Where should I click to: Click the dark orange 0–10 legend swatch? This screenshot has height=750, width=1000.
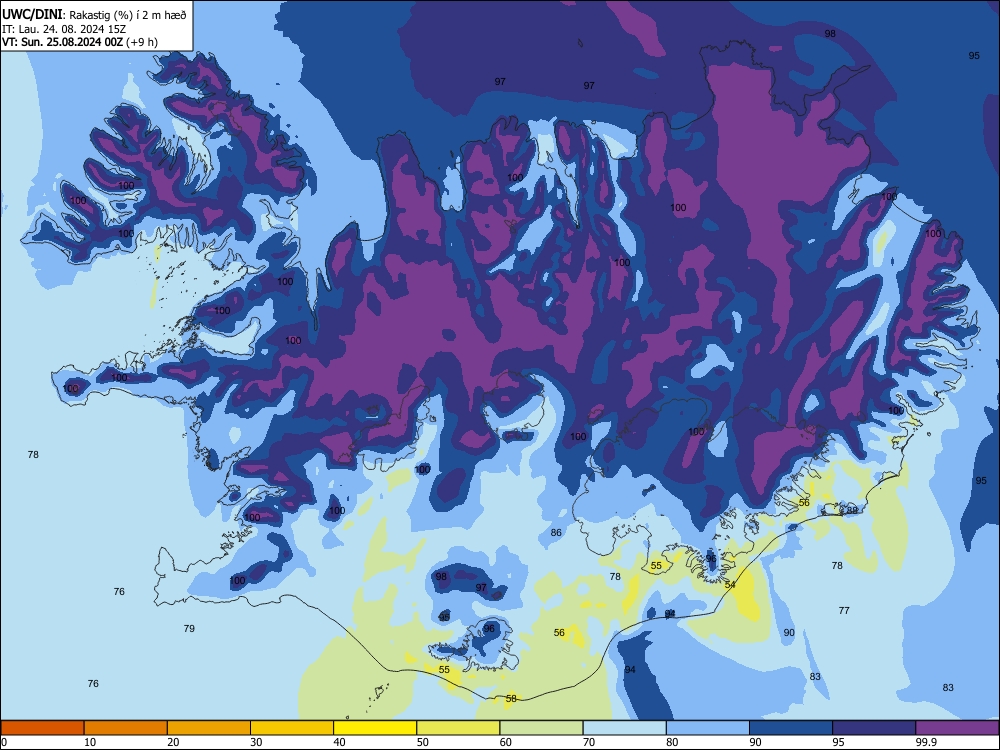pos(42,728)
